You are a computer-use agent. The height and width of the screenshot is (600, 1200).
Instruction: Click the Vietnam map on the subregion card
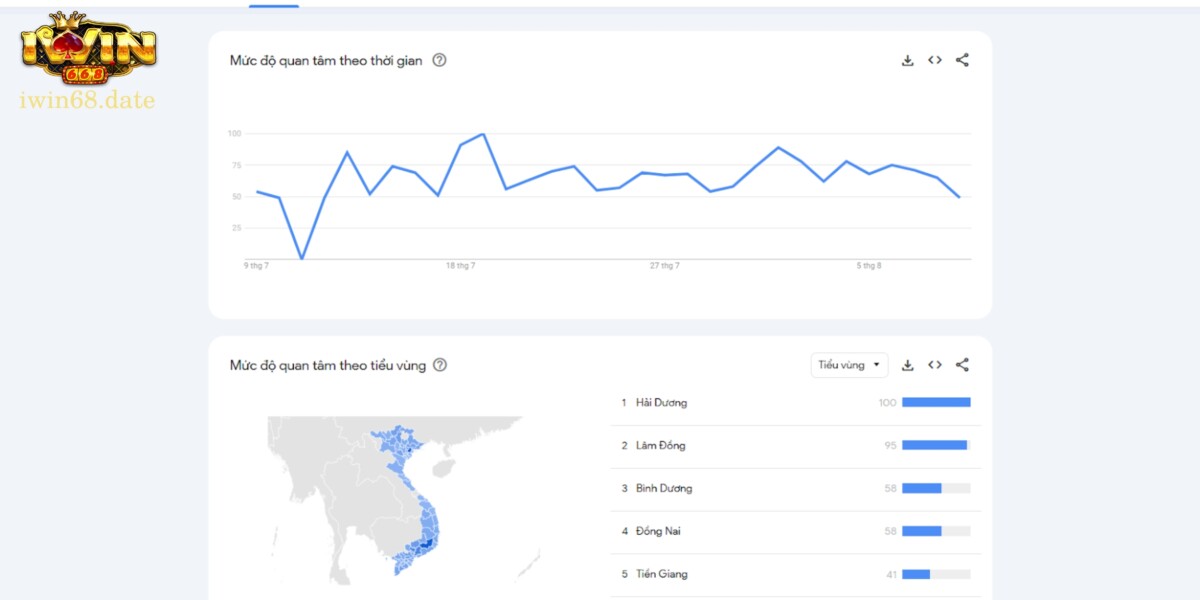410,500
